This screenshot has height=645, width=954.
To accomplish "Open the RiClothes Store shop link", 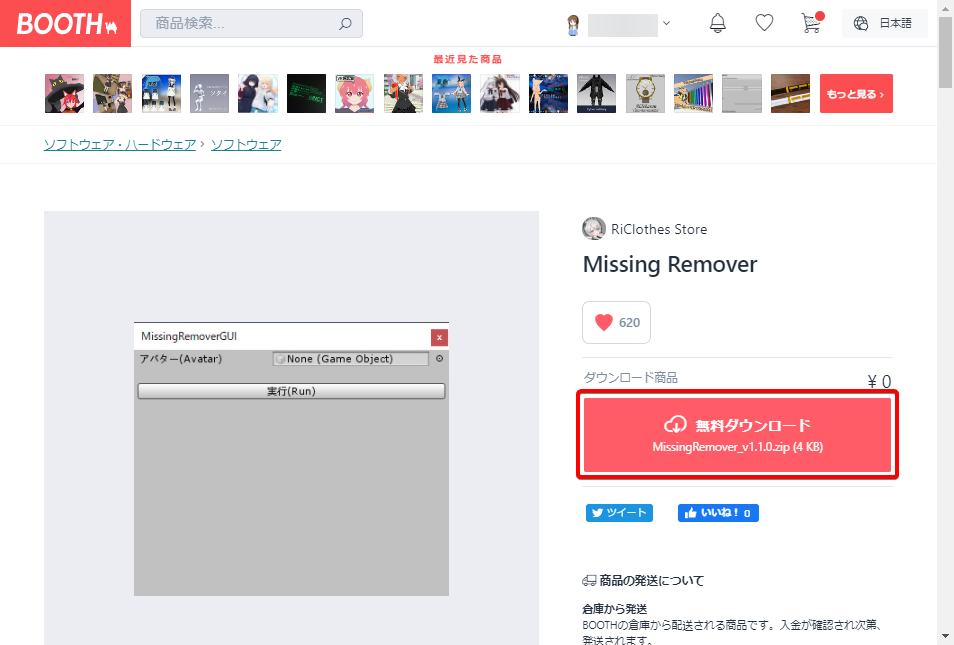I will [658, 229].
